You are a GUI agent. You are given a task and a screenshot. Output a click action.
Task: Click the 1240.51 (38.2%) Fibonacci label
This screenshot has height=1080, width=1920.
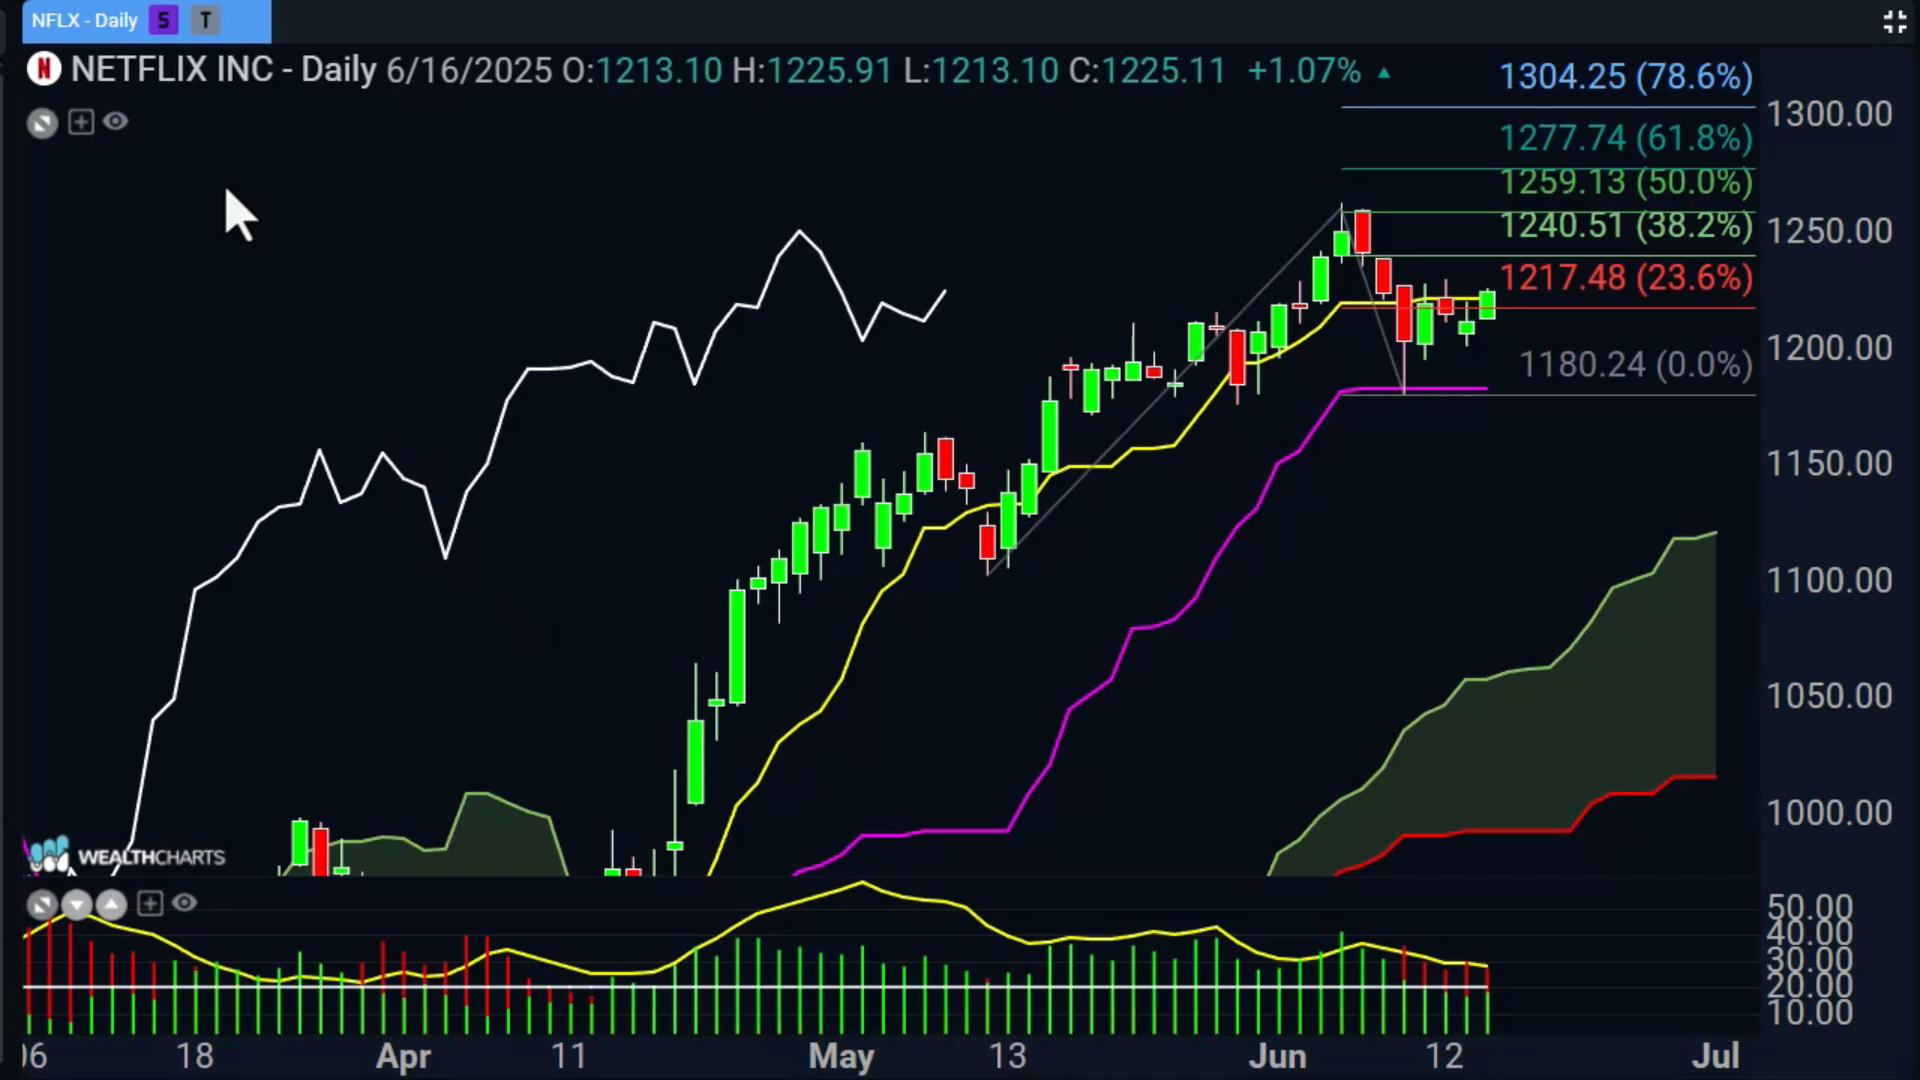[x=1626, y=226]
